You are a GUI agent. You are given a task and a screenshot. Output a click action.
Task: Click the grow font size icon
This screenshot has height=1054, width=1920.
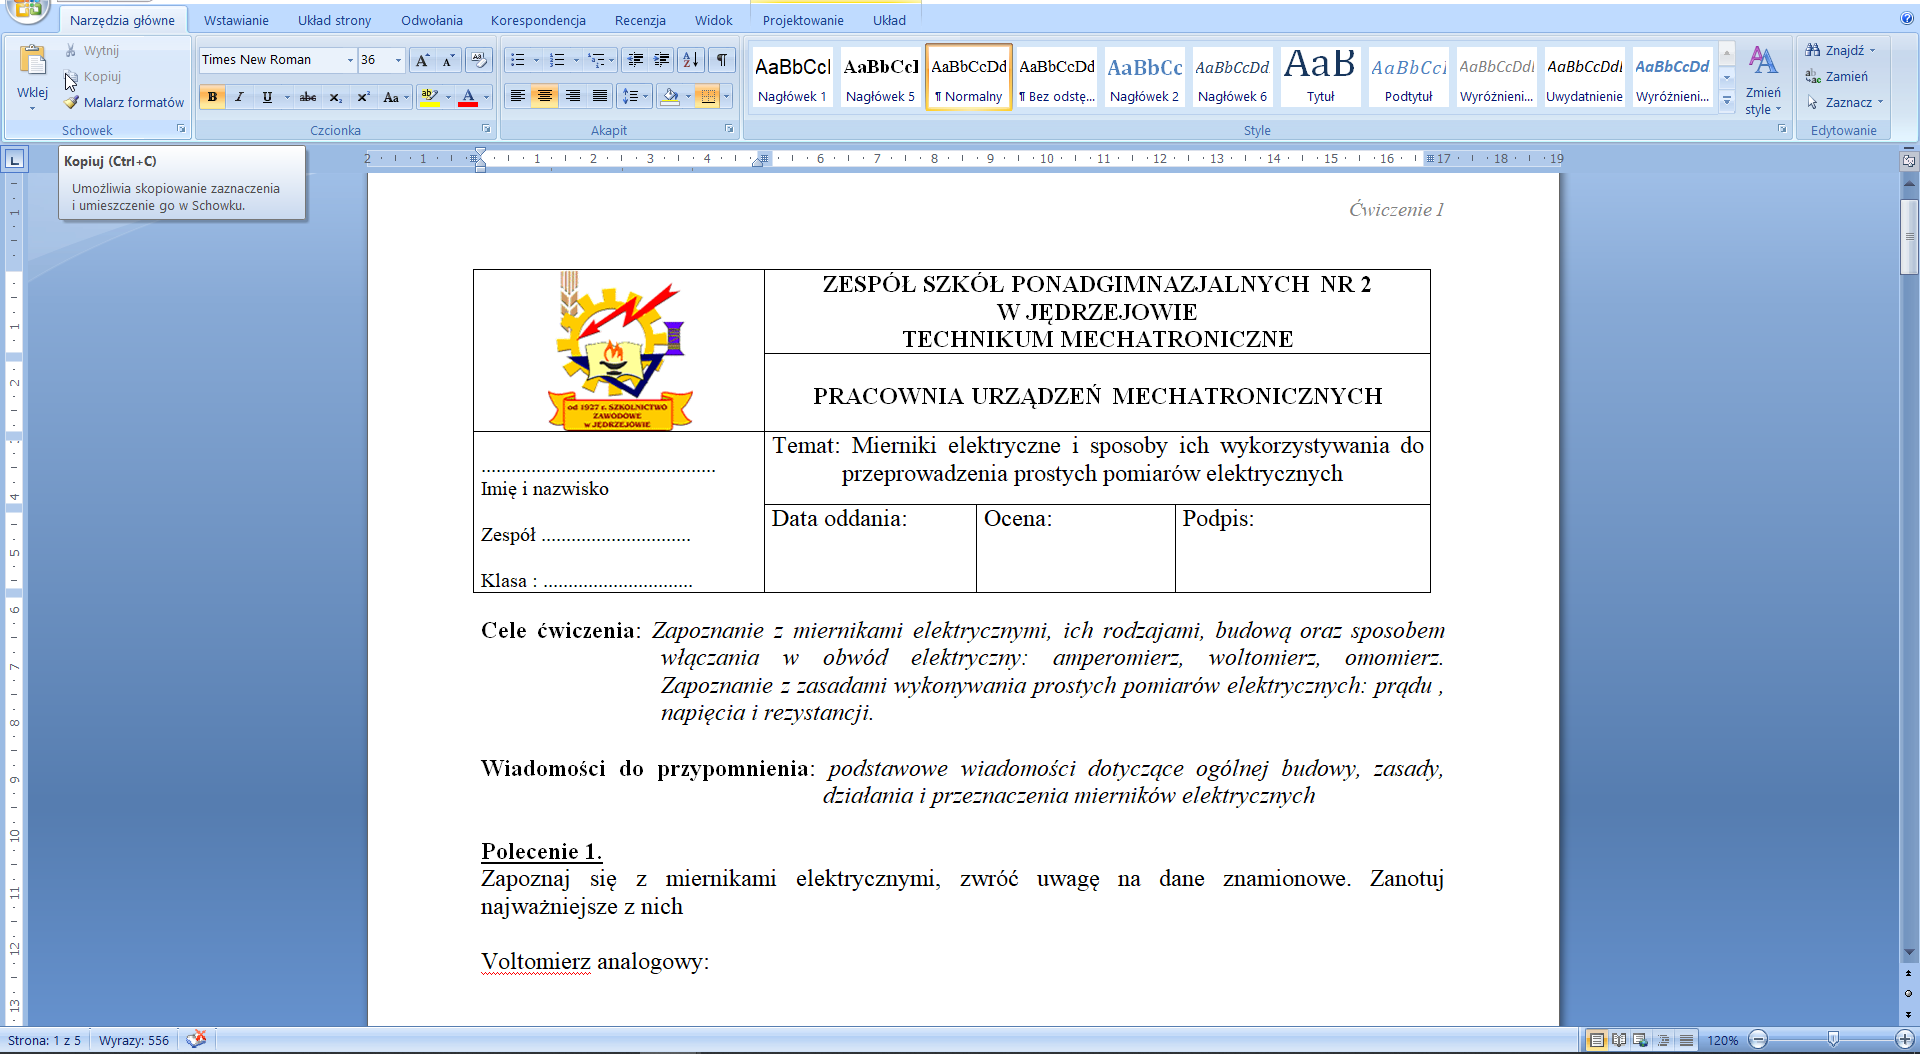point(422,60)
